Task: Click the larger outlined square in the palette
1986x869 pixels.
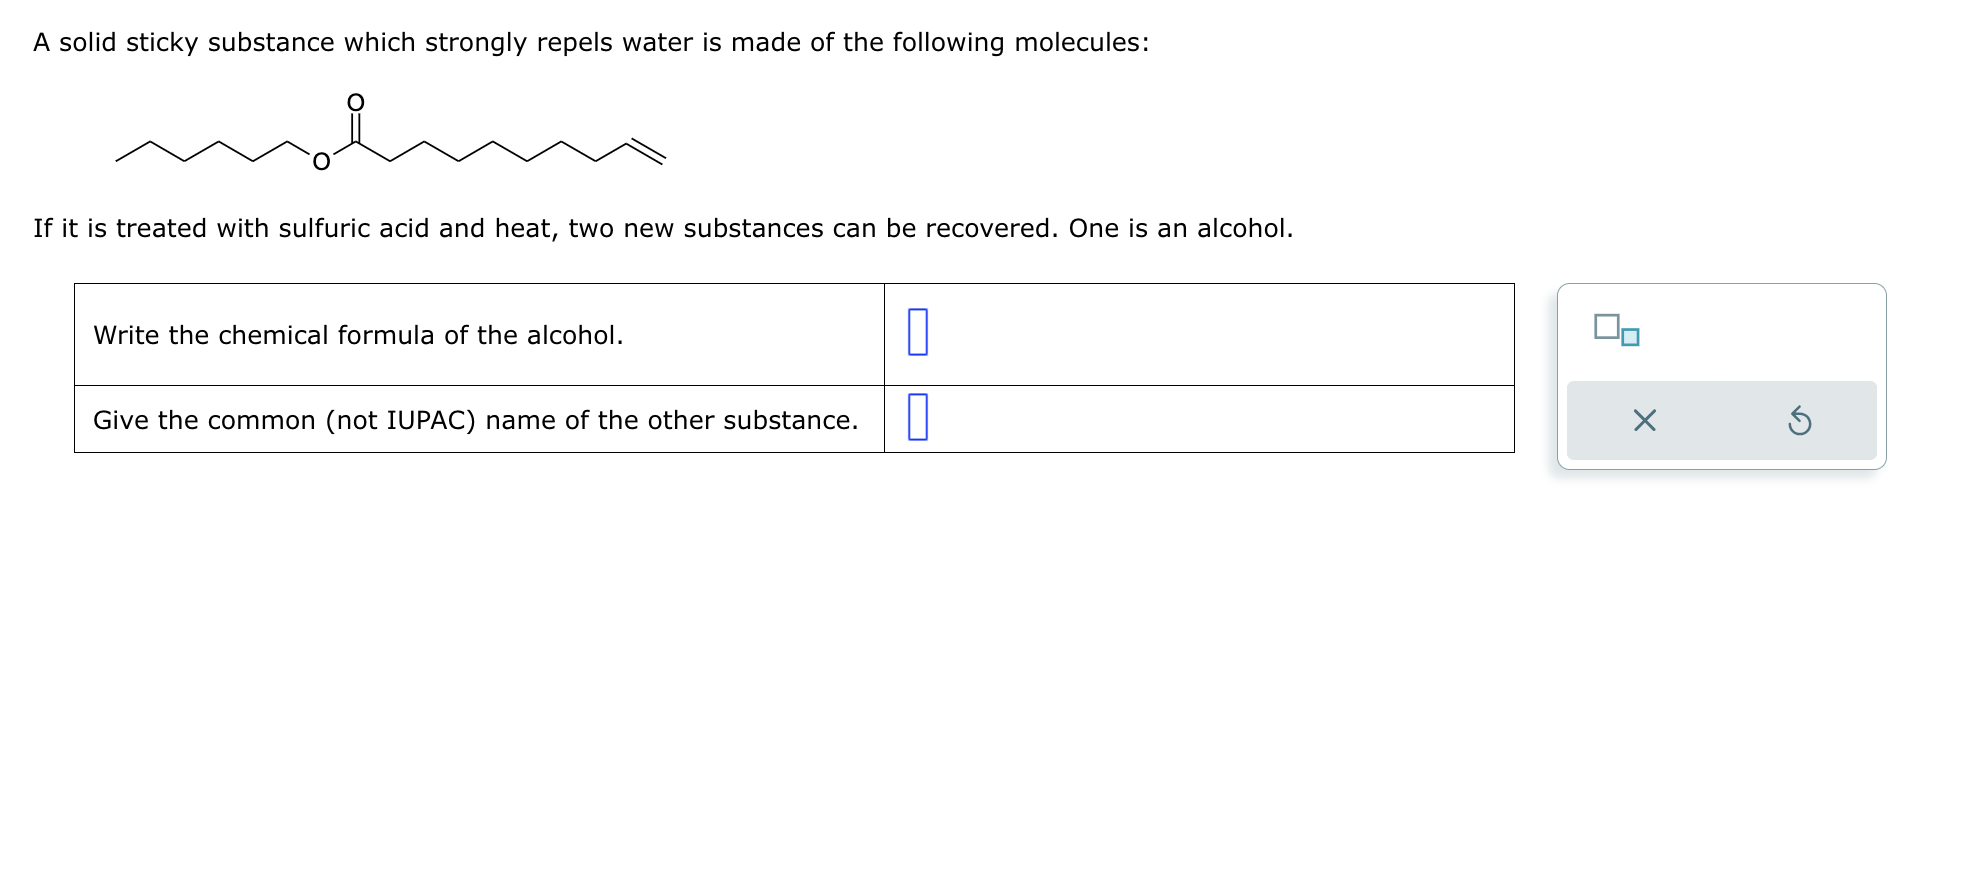Action: [1606, 326]
